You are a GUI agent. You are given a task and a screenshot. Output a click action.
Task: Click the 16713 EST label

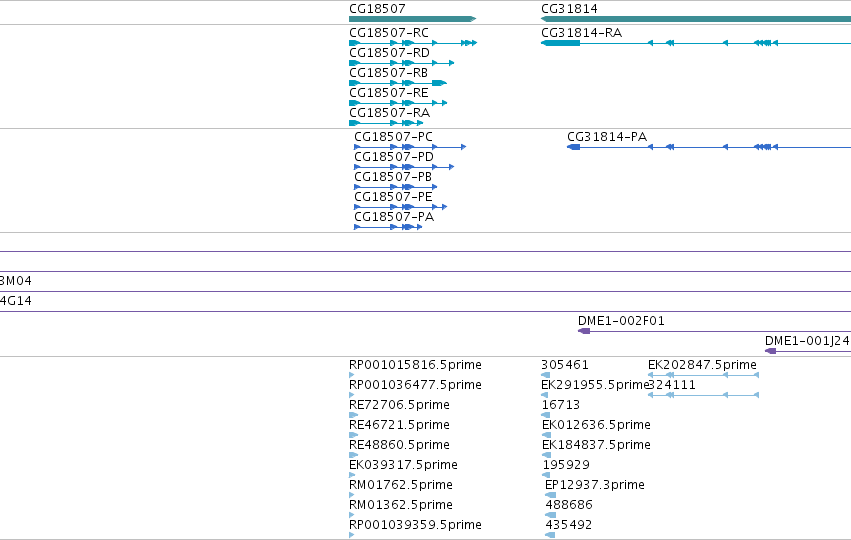coord(561,405)
